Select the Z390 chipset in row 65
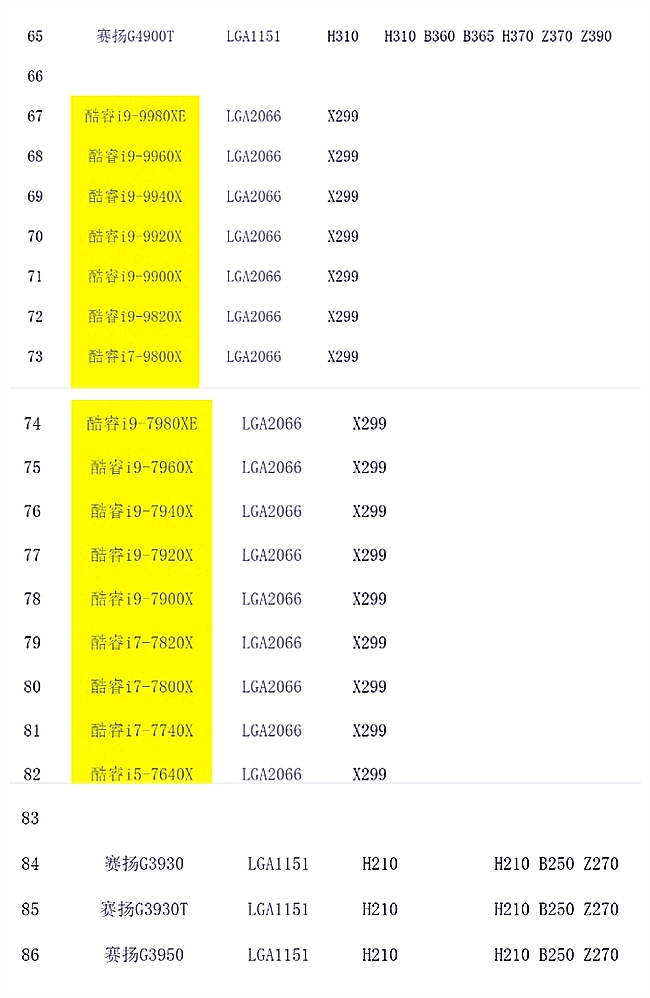Image resolution: width=650 pixels, height=998 pixels. click(x=596, y=36)
